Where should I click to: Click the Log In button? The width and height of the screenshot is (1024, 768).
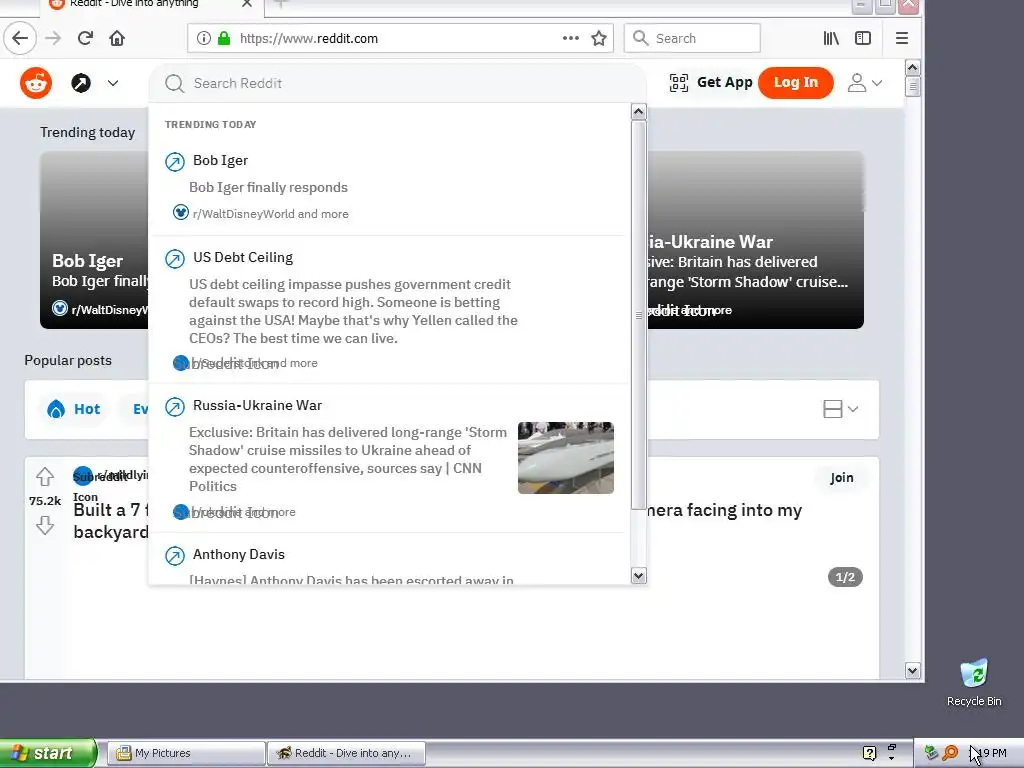pyautogui.click(x=795, y=83)
